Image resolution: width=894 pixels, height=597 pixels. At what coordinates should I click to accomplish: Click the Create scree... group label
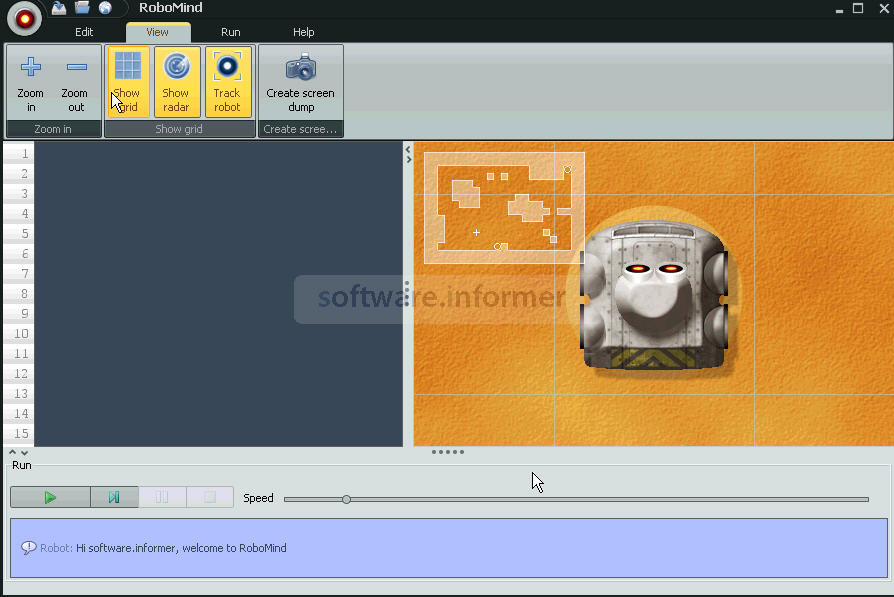pyautogui.click(x=300, y=129)
